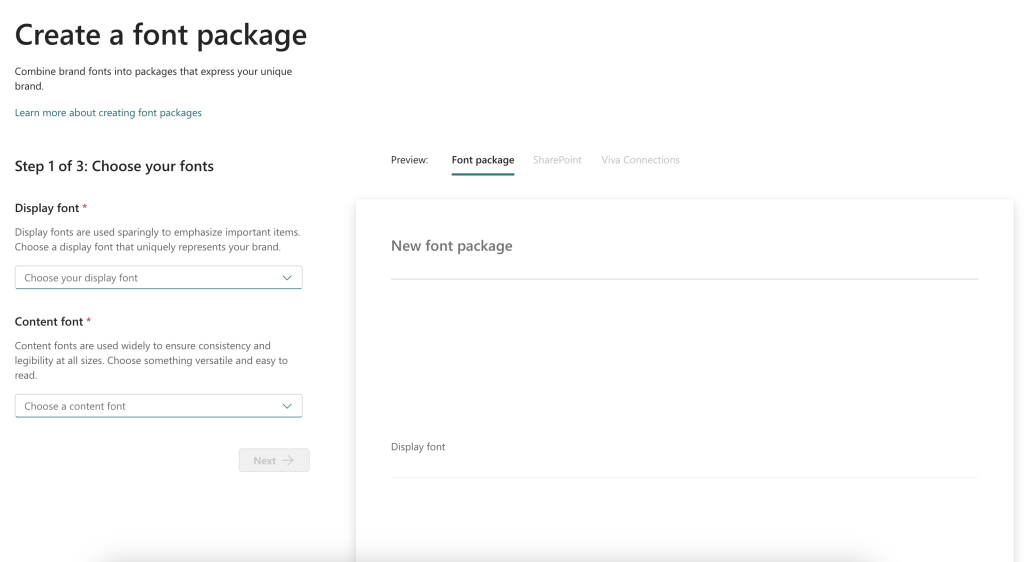Click the 'New font package' title in preview
1024x562 pixels.
point(451,246)
